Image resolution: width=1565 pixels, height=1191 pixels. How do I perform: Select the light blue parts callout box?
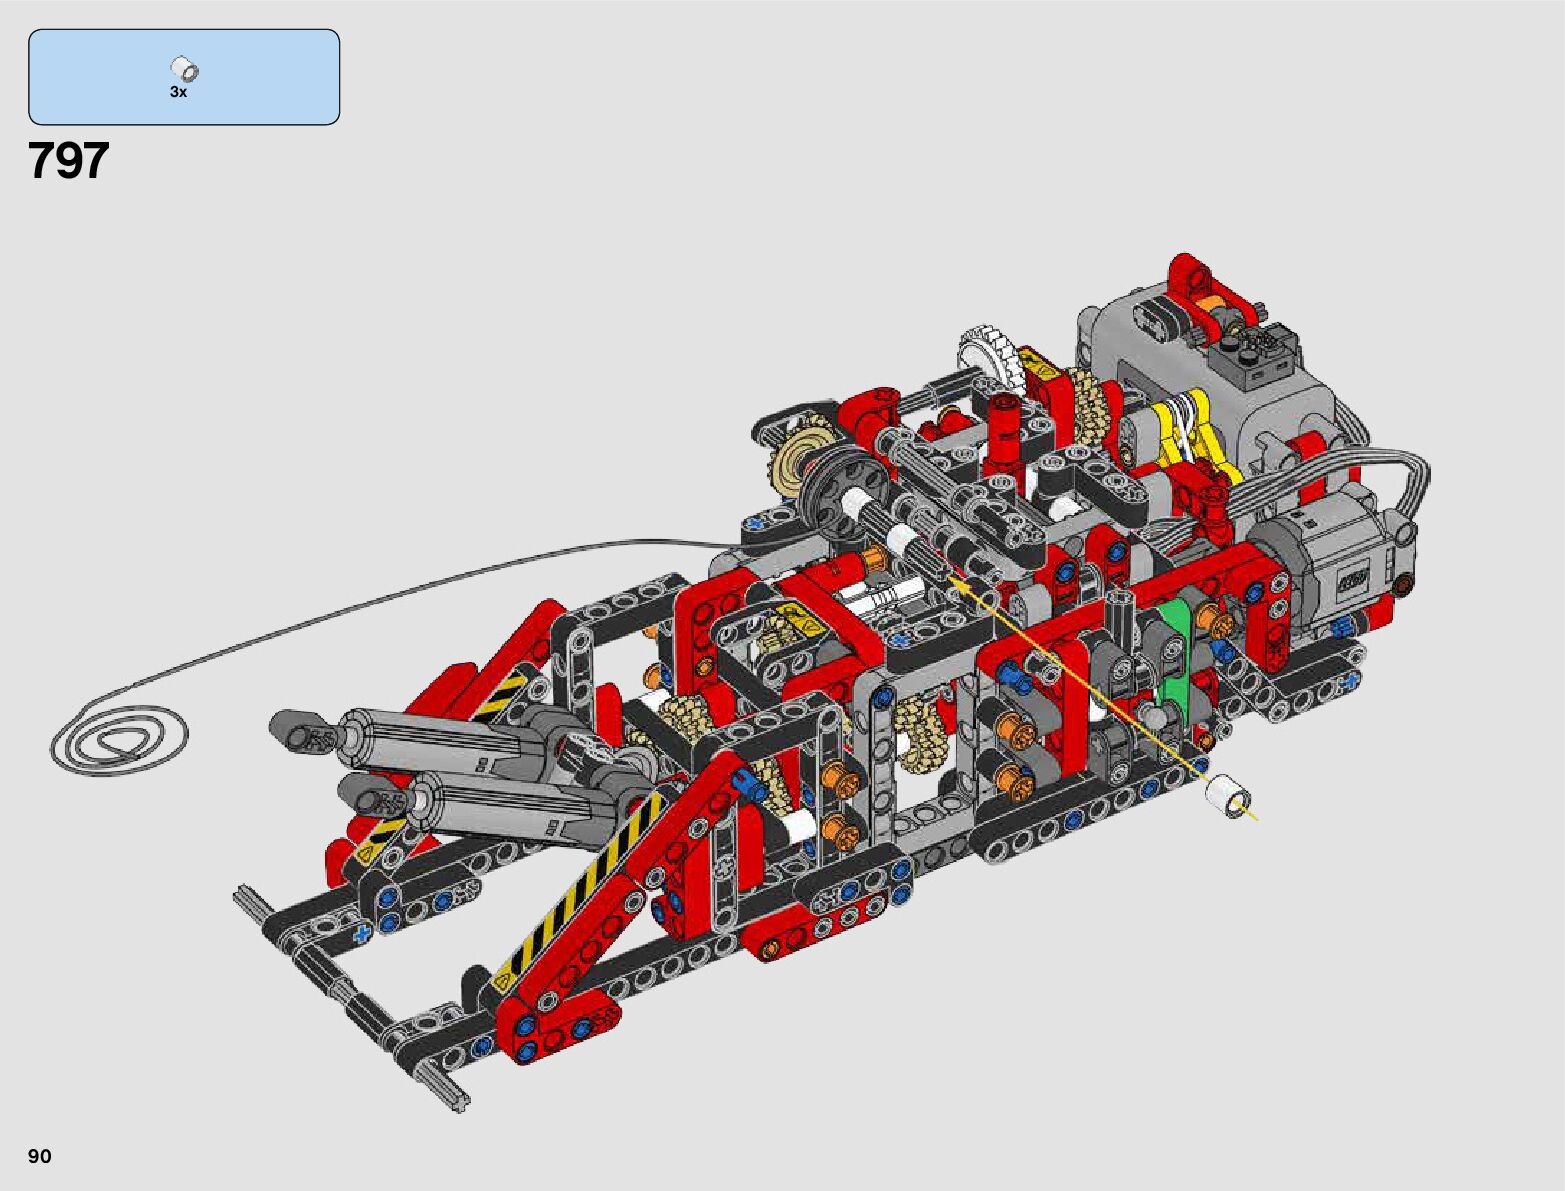point(184,77)
